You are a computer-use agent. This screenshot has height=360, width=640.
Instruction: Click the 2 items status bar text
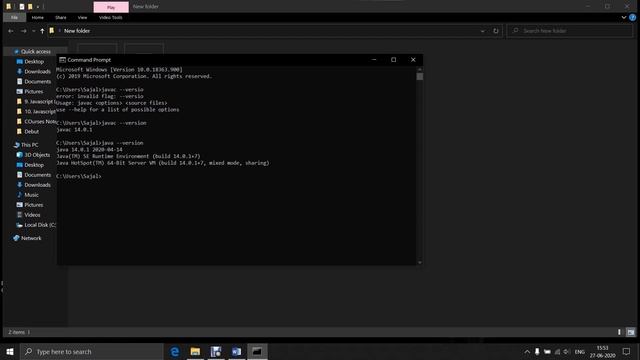[x=16, y=332]
